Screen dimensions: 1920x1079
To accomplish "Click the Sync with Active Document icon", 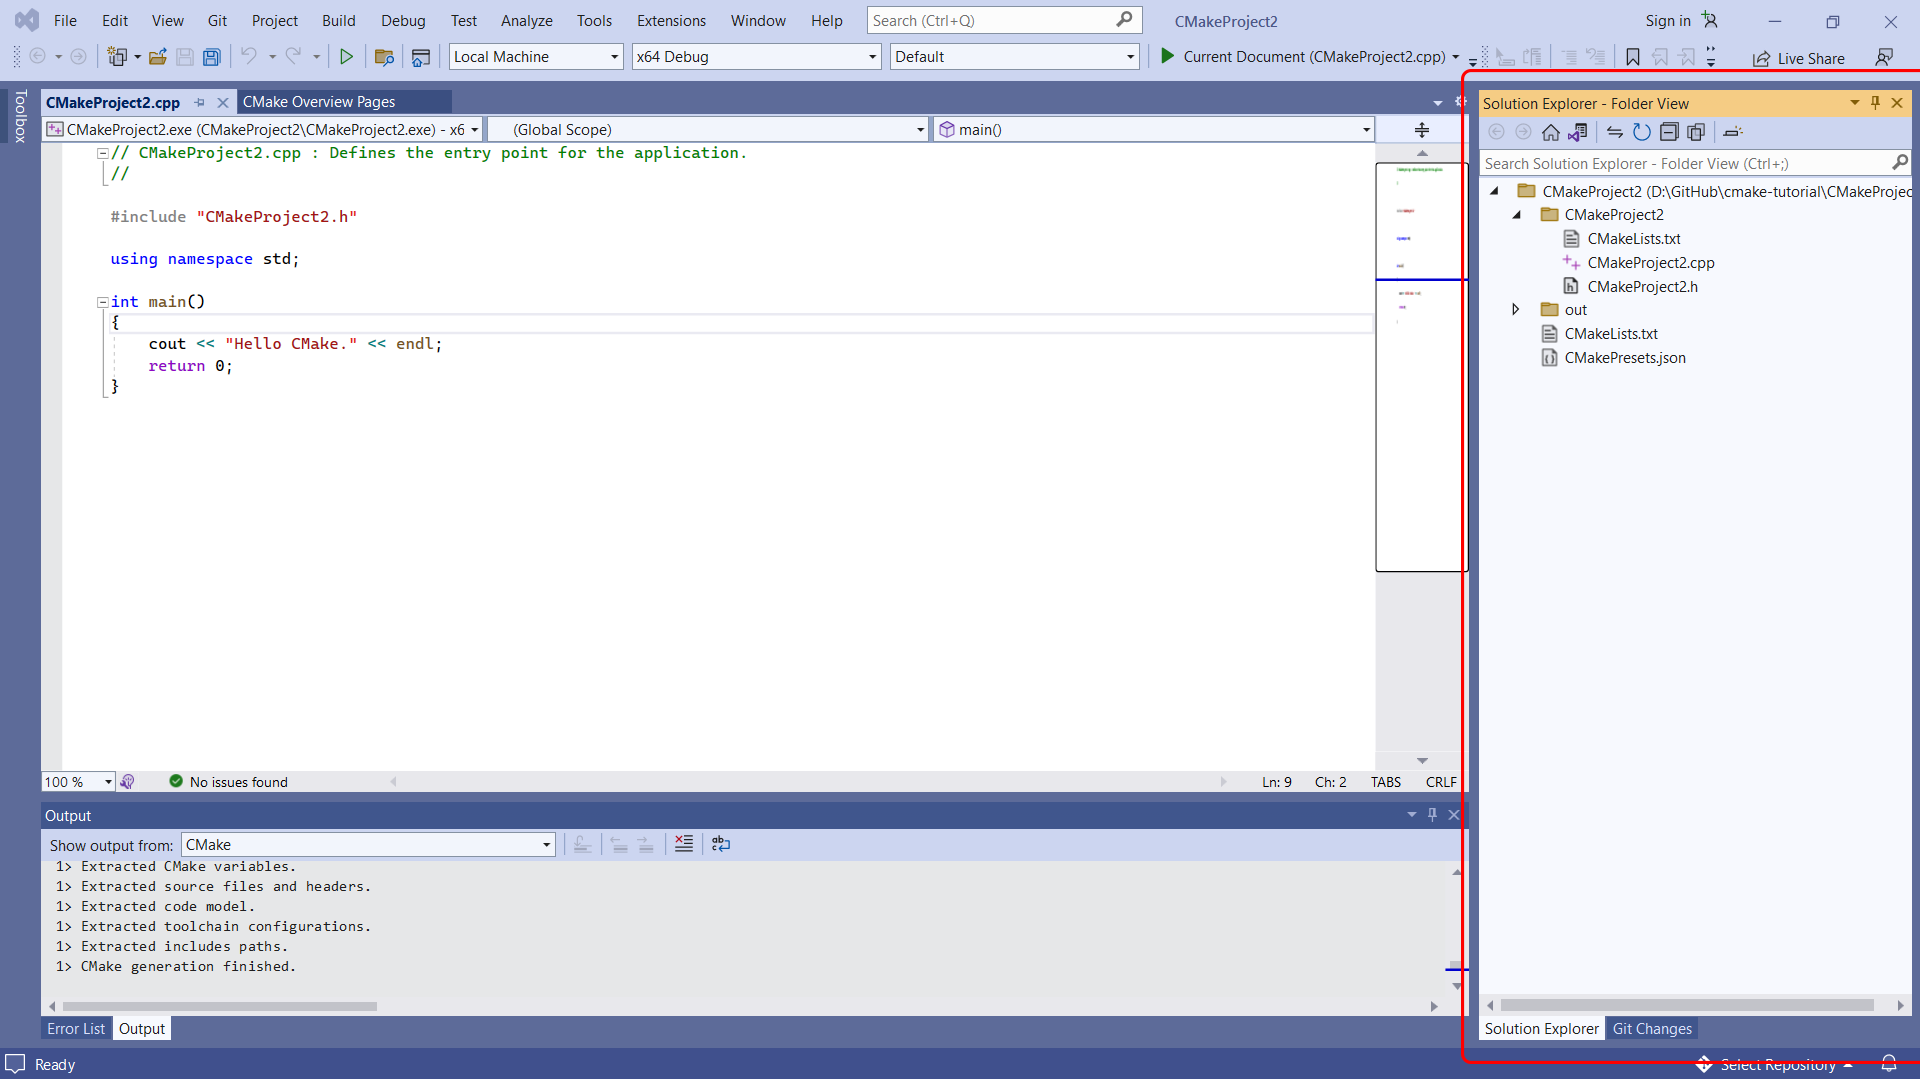I will pyautogui.click(x=1614, y=132).
